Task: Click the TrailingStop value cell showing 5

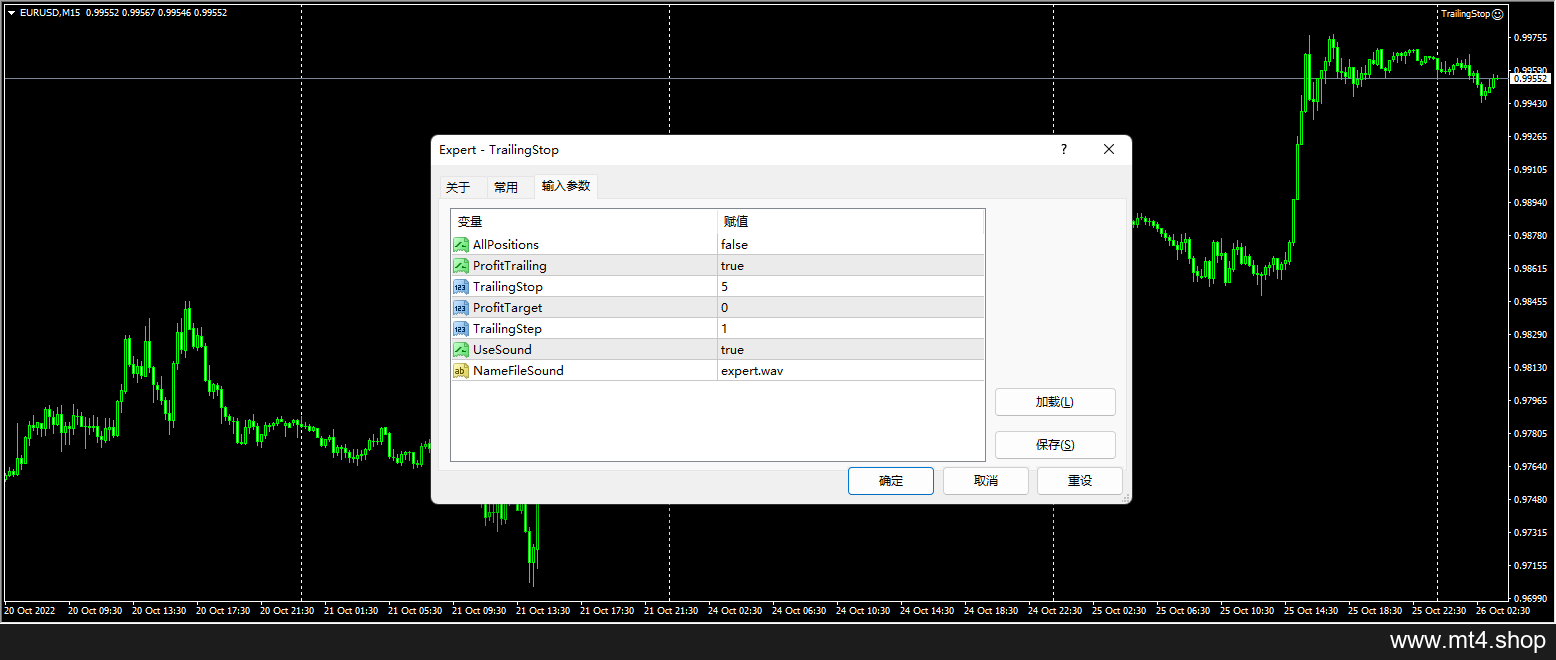Action: coord(851,286)
